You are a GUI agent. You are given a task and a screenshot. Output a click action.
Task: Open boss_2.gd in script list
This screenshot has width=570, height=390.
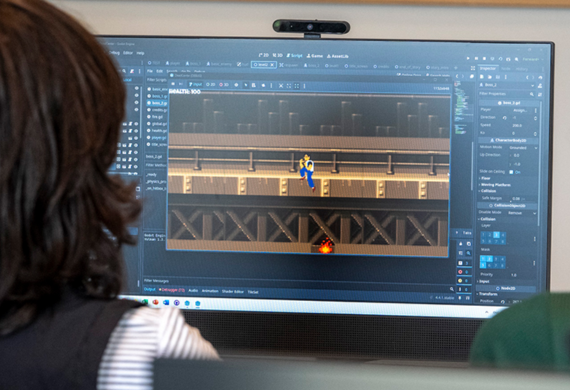157,103
